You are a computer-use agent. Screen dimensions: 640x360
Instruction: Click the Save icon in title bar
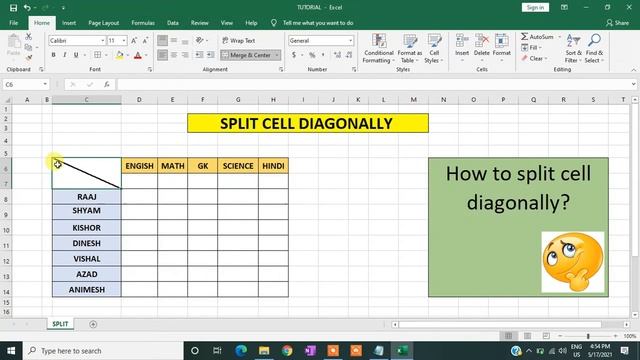pos(13,7)
